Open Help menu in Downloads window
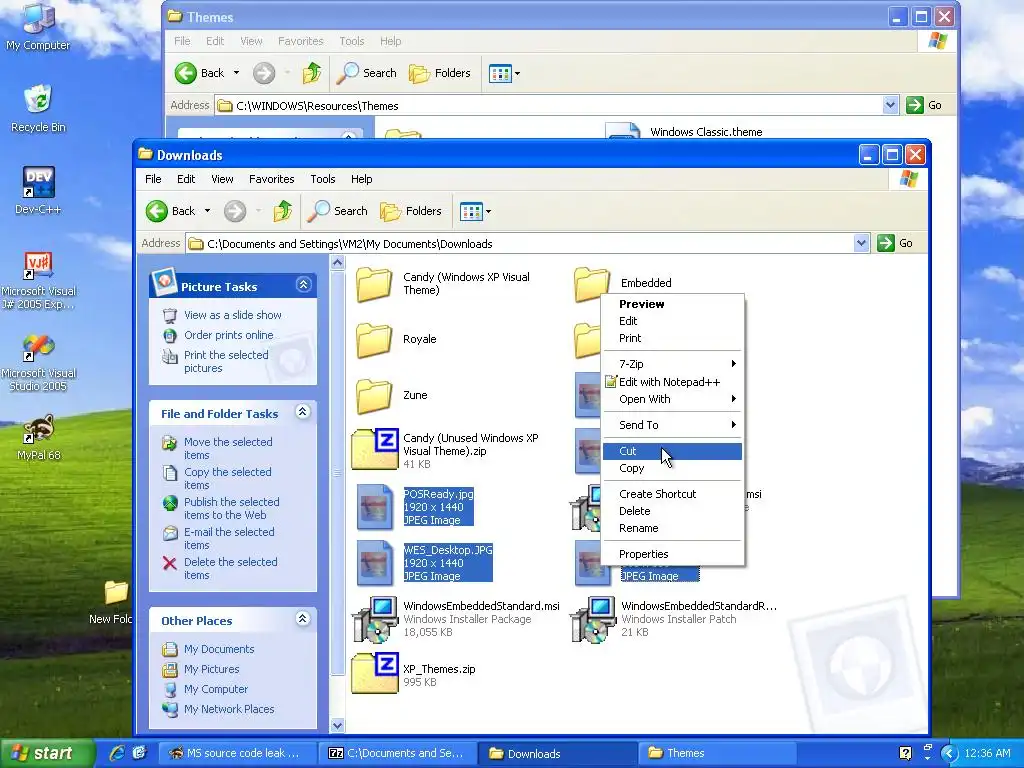 click(x=361, y=179)
